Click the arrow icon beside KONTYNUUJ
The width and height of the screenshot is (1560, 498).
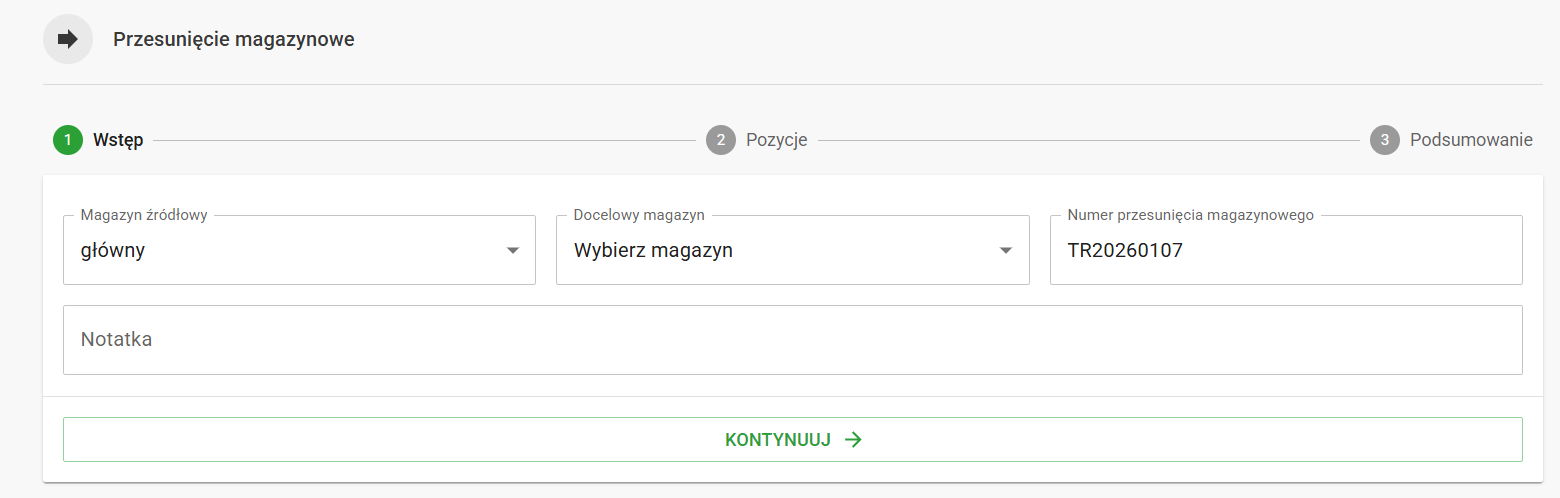point(853,440)
